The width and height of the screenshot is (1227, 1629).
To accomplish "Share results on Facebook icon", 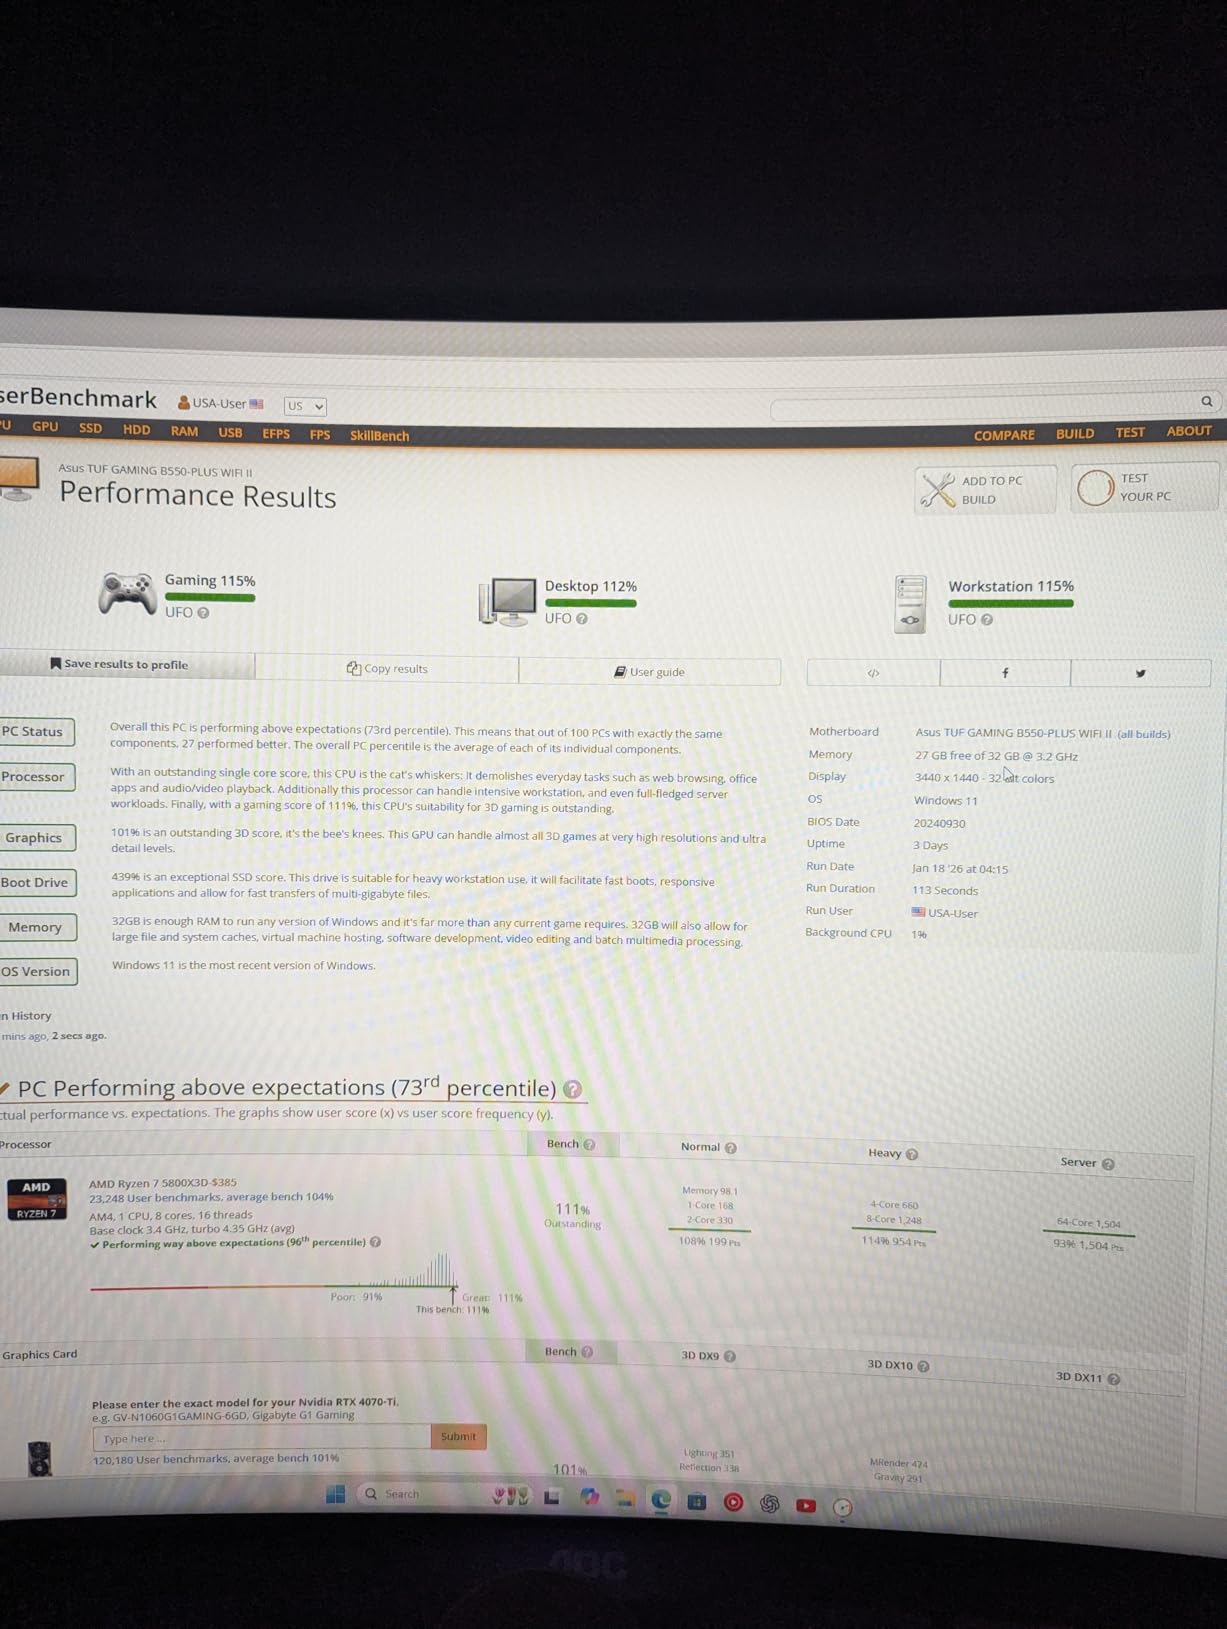I will click(1005, 673).
